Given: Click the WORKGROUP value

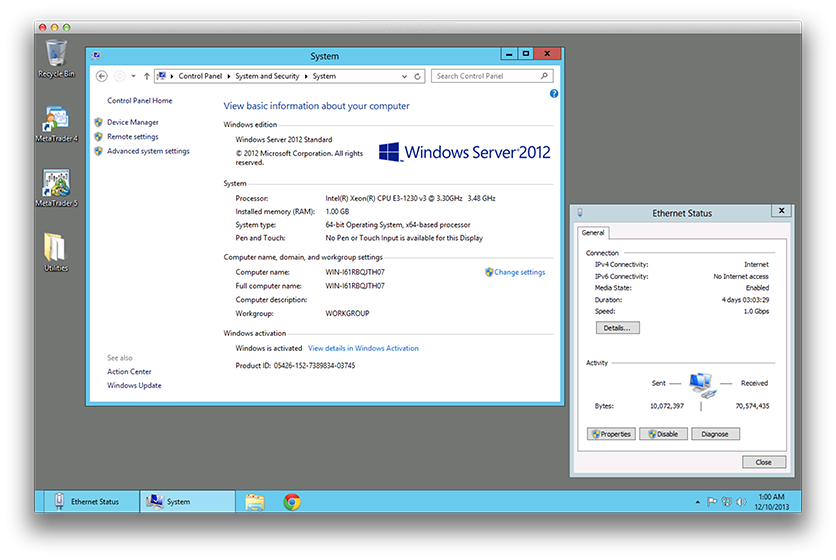Looking at the screenshot, I should pyautogui.click(x=347, y=314).
